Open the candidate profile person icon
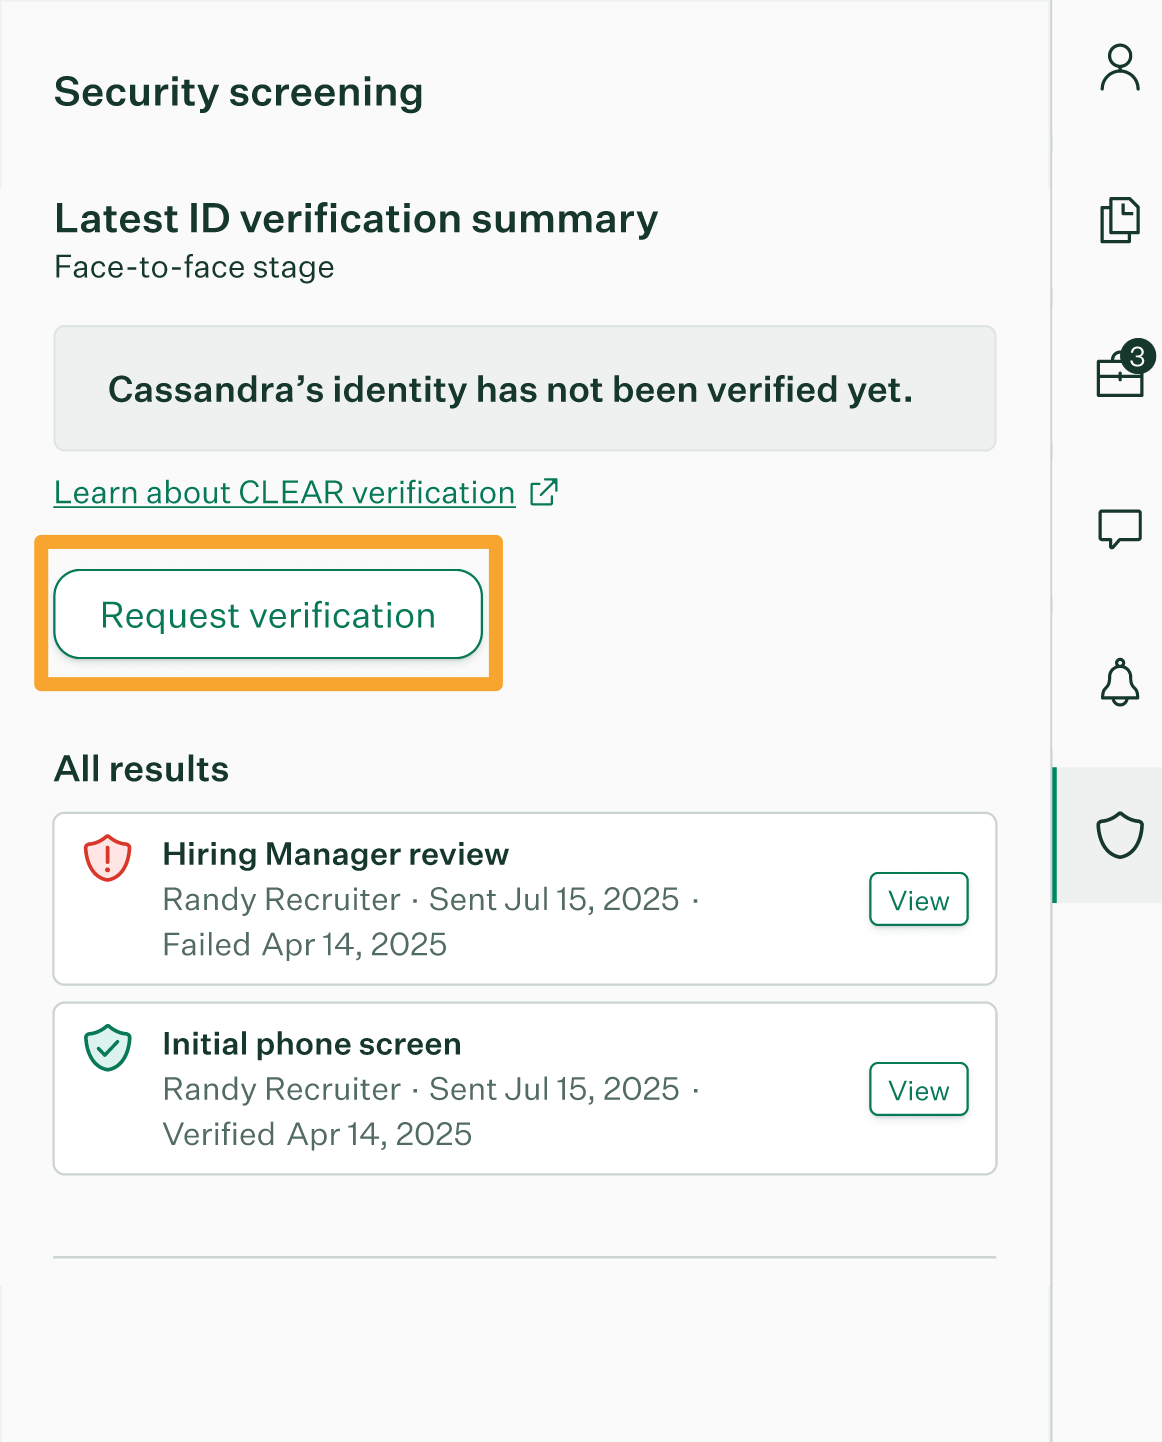This screenshot has width=1162, height=1442. pos(1119,68)
